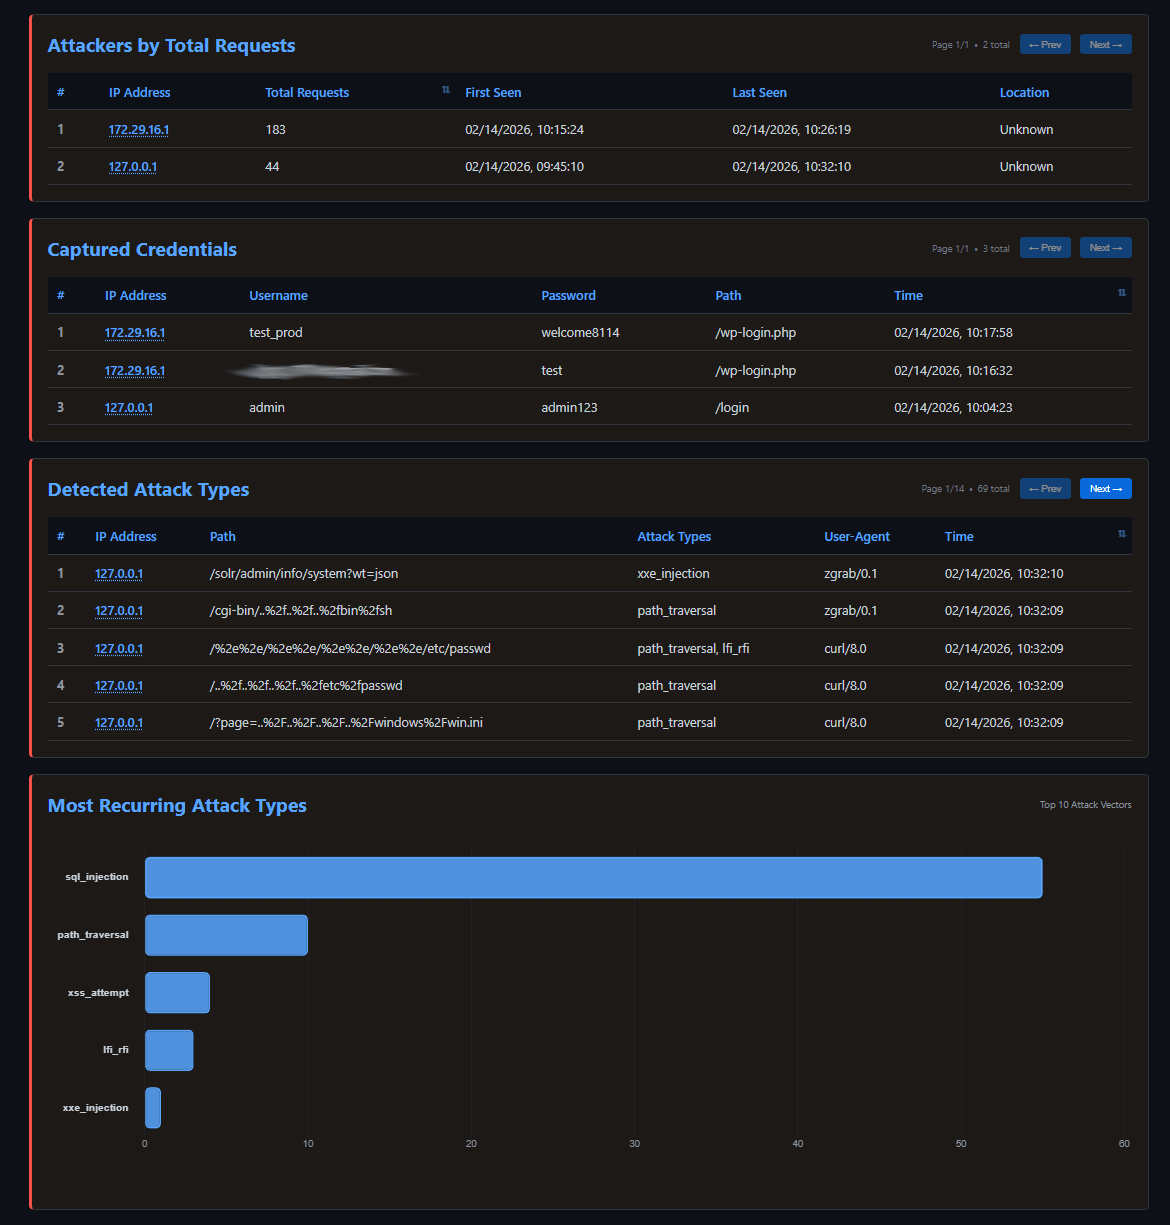Open the IP link for the xxe_injection solr request

coord(119,574)
